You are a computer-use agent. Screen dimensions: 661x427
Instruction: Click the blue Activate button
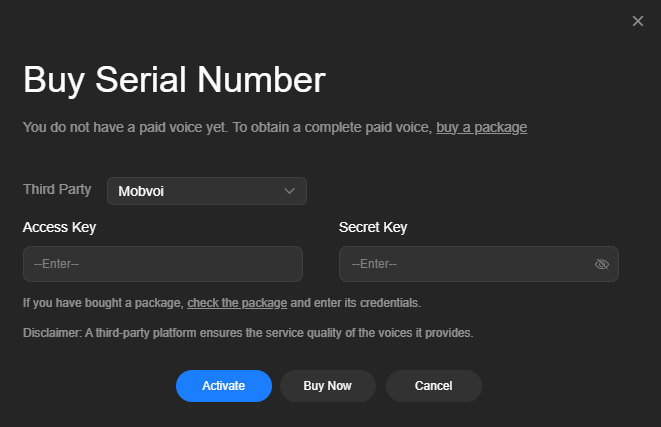pos(224,386)
